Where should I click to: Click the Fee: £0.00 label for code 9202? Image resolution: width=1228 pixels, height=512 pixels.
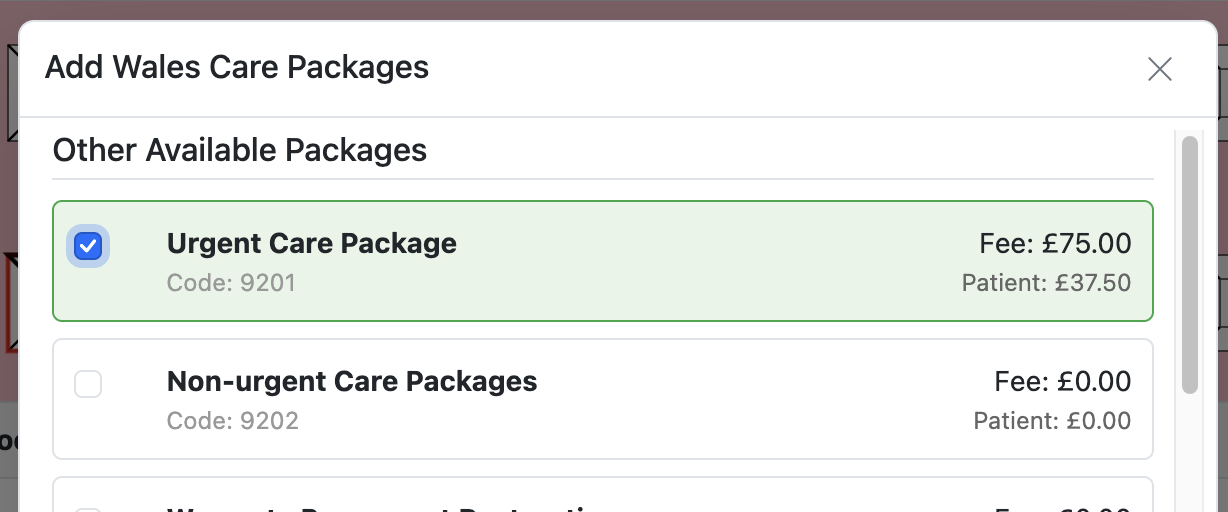pyautogui.click(x=1062, y=381)
